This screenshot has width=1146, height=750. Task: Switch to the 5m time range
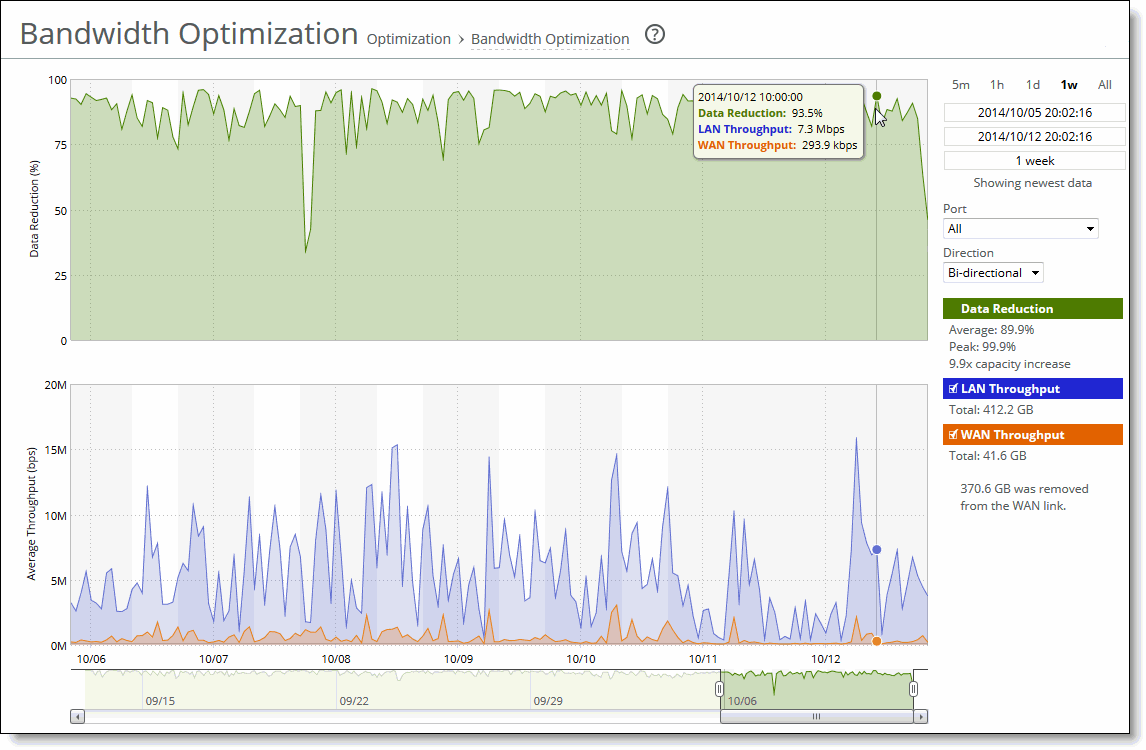959,85
